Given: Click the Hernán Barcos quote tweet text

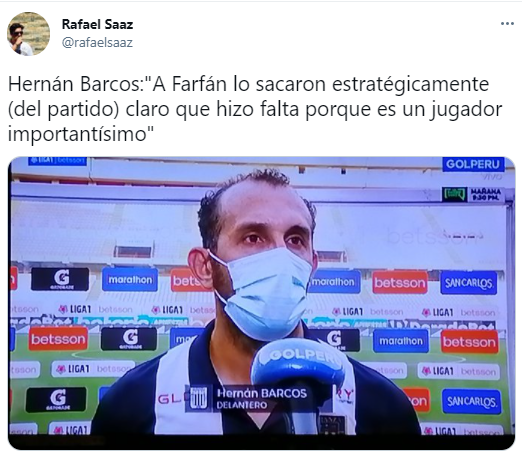Looking at the screenshot, I should click(x=255, y=109).
